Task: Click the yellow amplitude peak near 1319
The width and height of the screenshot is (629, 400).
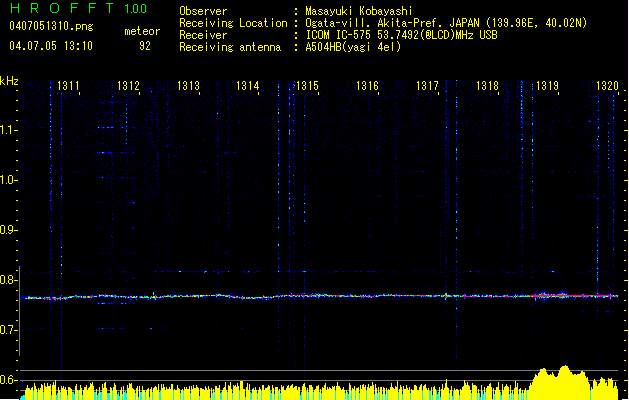Action: click(558, 377)
